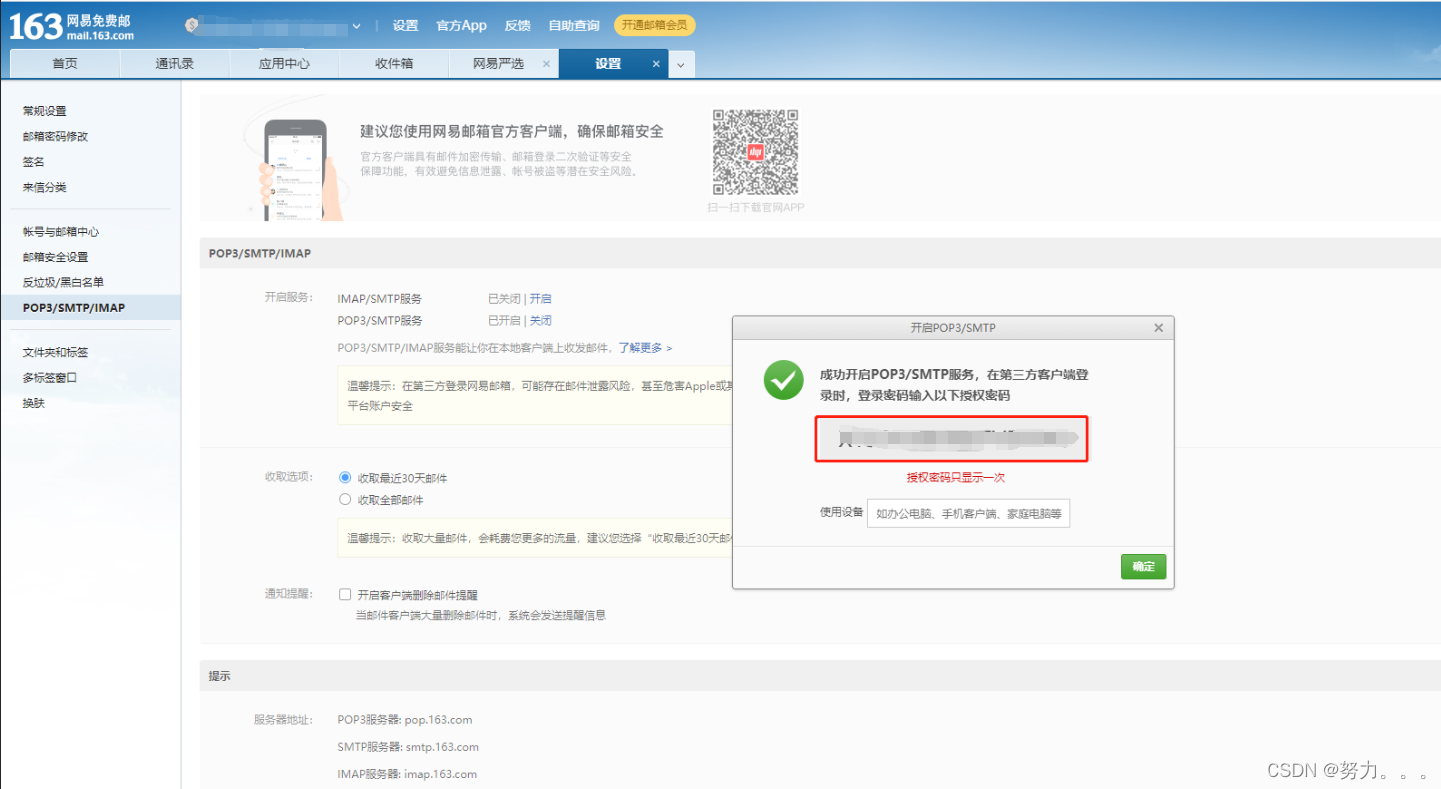This screenshot has width=1441, height=789.
Task: Expand the tab list dropdown chevron
Action: 681,64
